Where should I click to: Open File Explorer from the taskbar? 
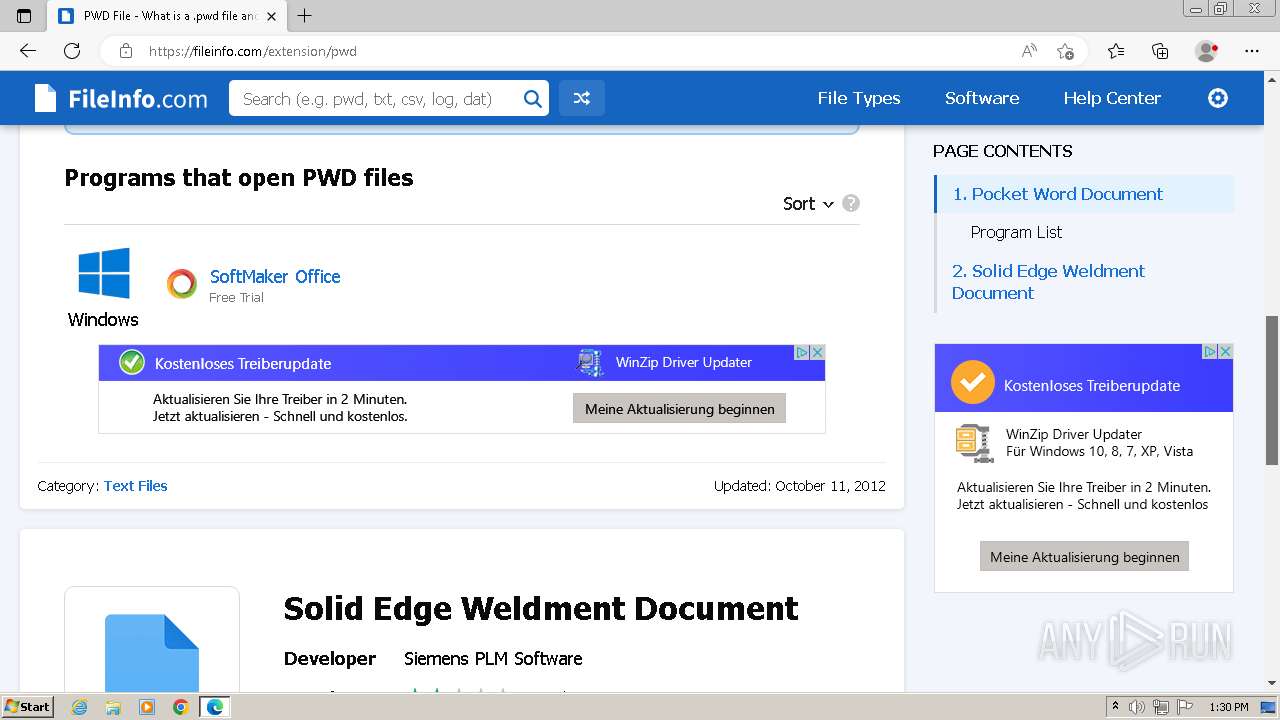click(113, 707)
